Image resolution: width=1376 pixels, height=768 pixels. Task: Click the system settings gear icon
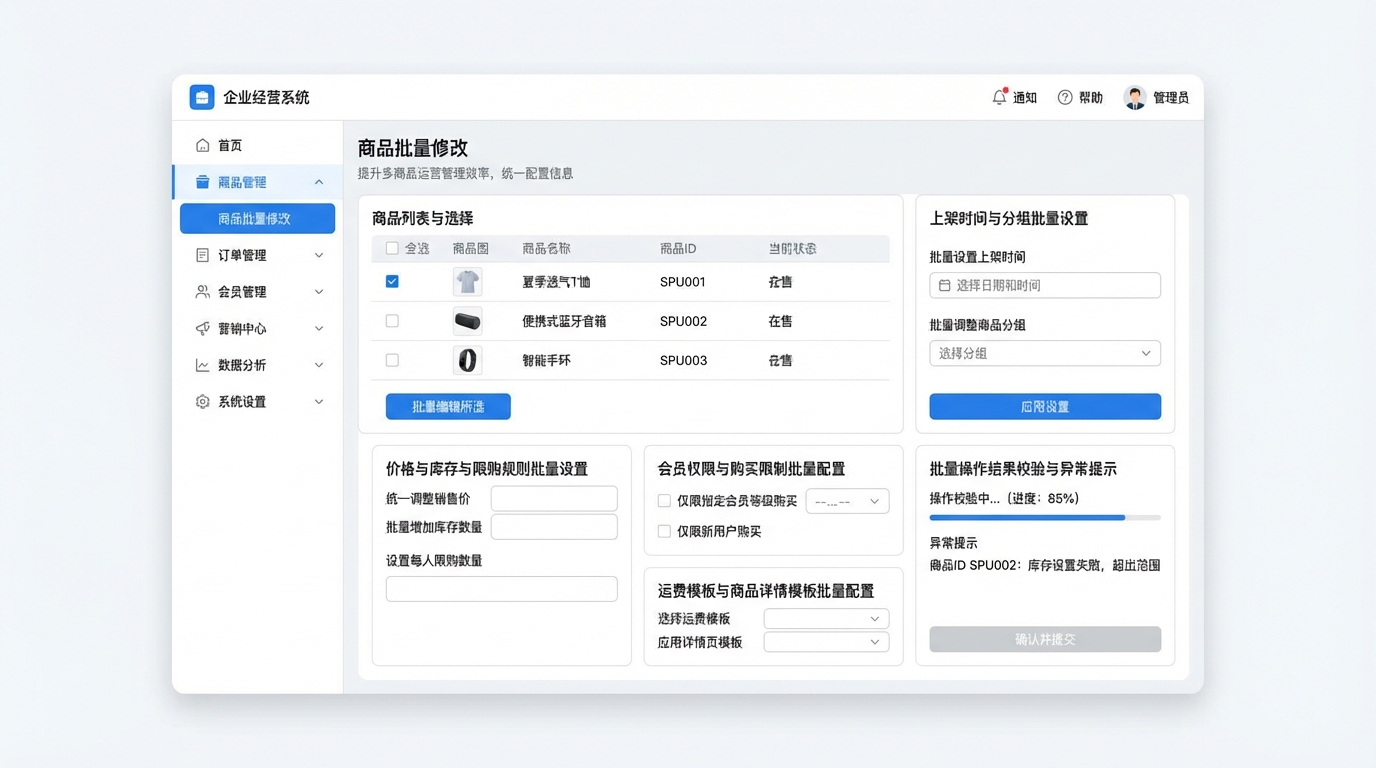(203, 402)
